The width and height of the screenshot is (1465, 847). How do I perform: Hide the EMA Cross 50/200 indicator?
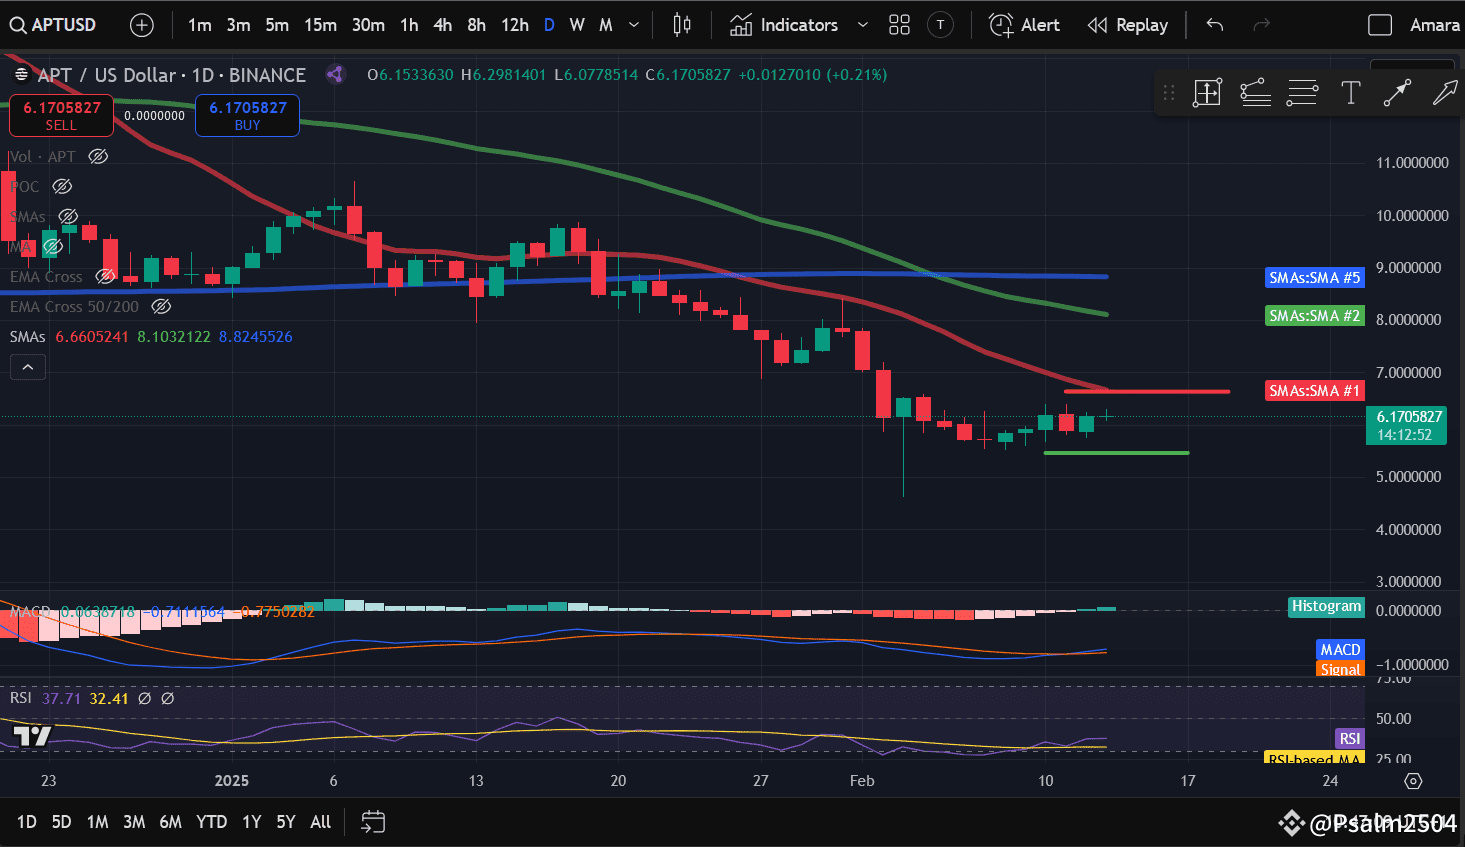161,306
